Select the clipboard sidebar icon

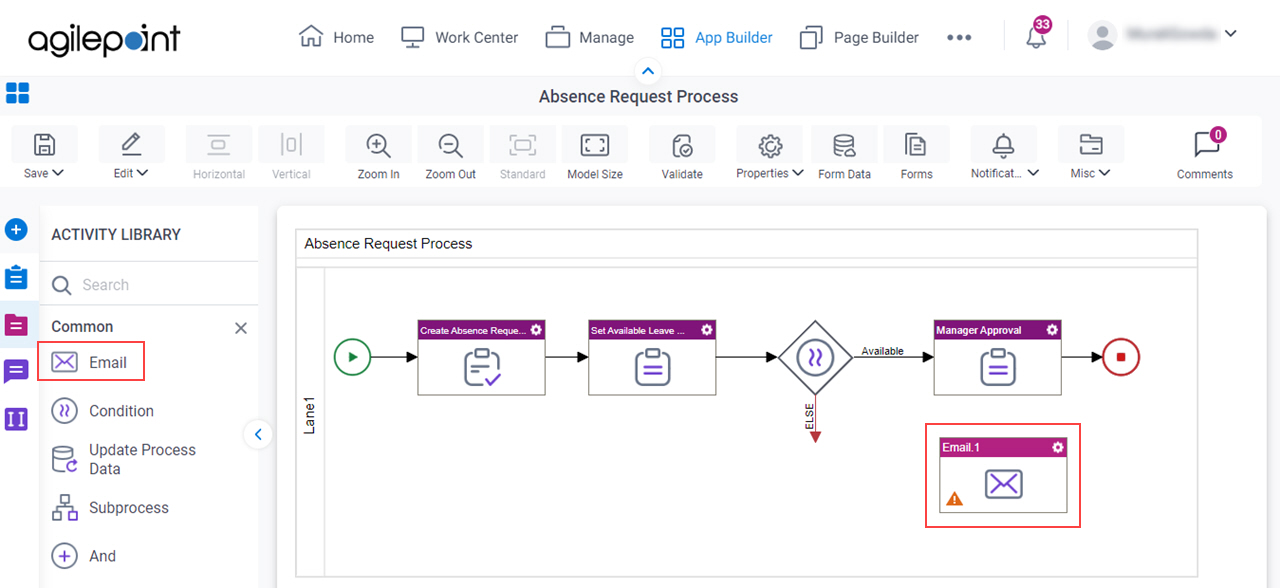[16, 277]
